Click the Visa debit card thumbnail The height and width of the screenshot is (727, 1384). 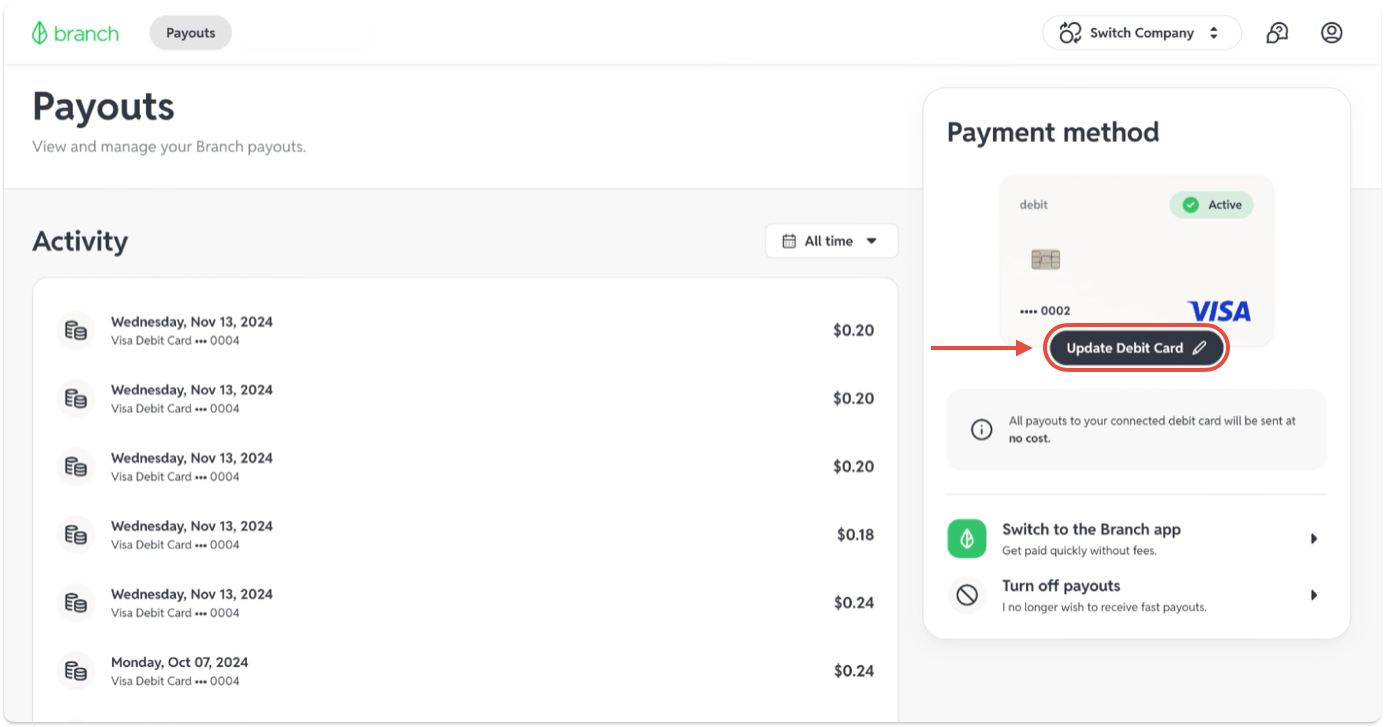[x=1136, y=260]
